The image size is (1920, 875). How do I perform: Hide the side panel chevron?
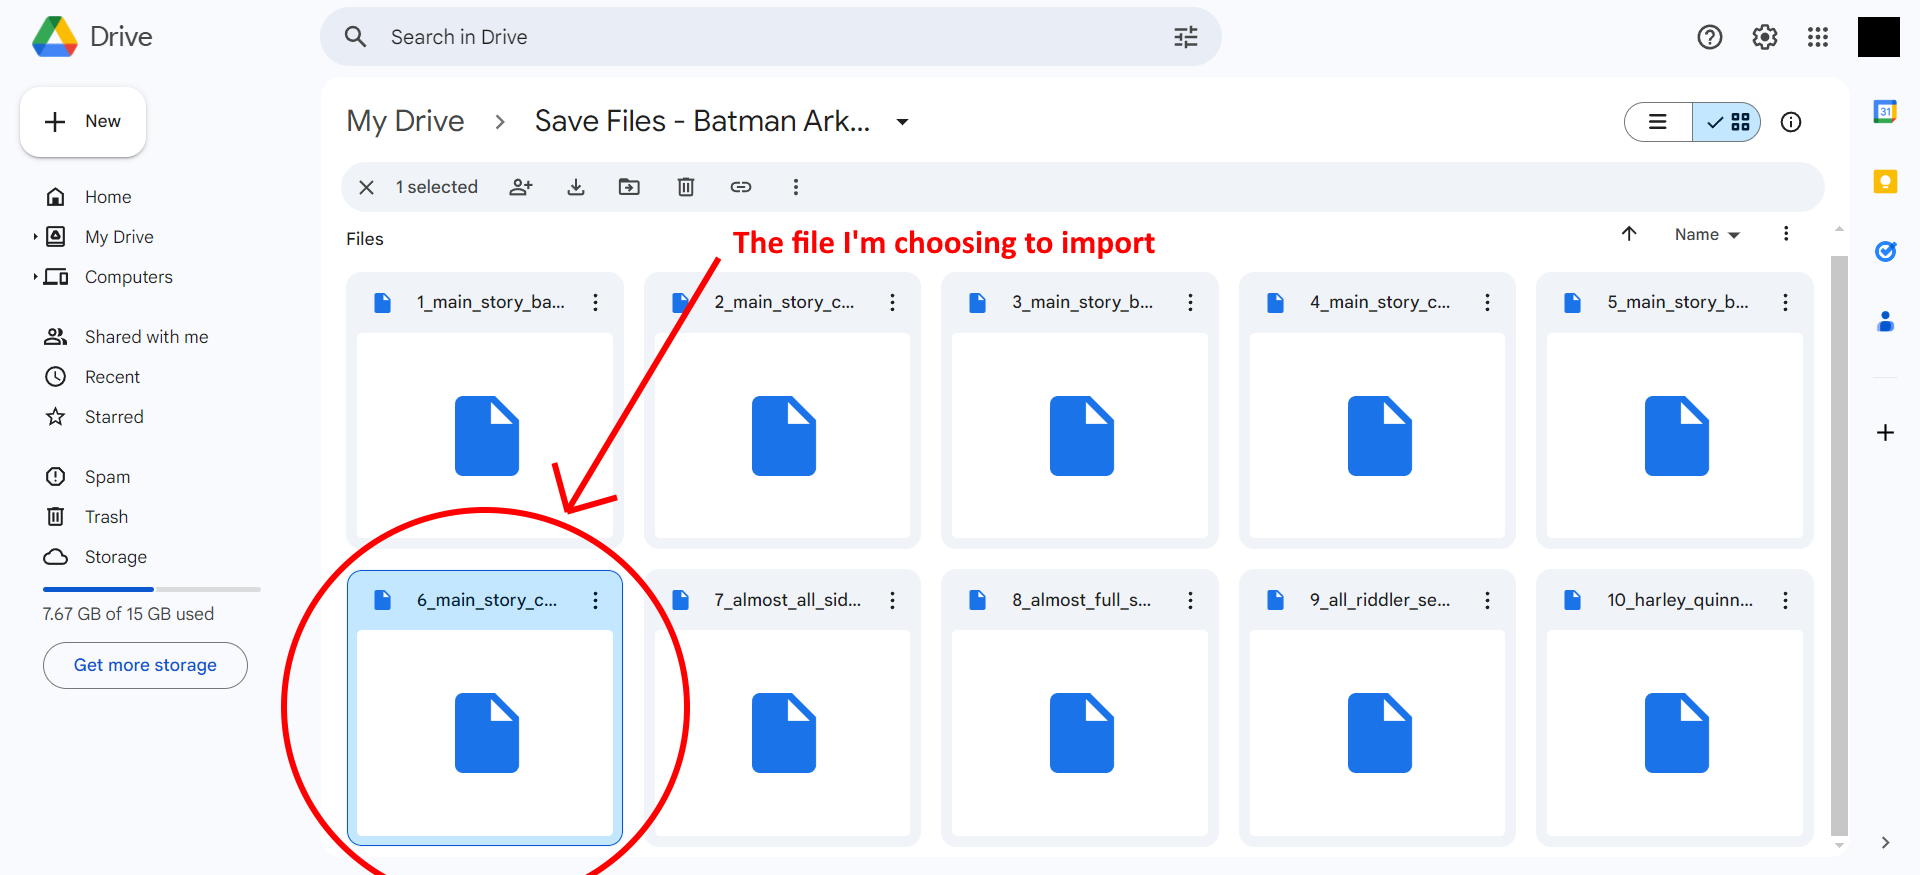[1885, 843]
